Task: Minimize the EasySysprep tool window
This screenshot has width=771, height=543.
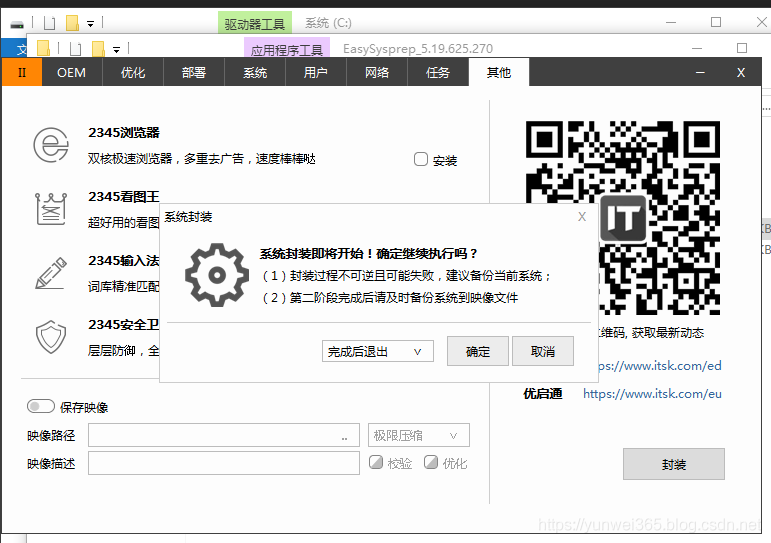Action: [x=700, y=72]
